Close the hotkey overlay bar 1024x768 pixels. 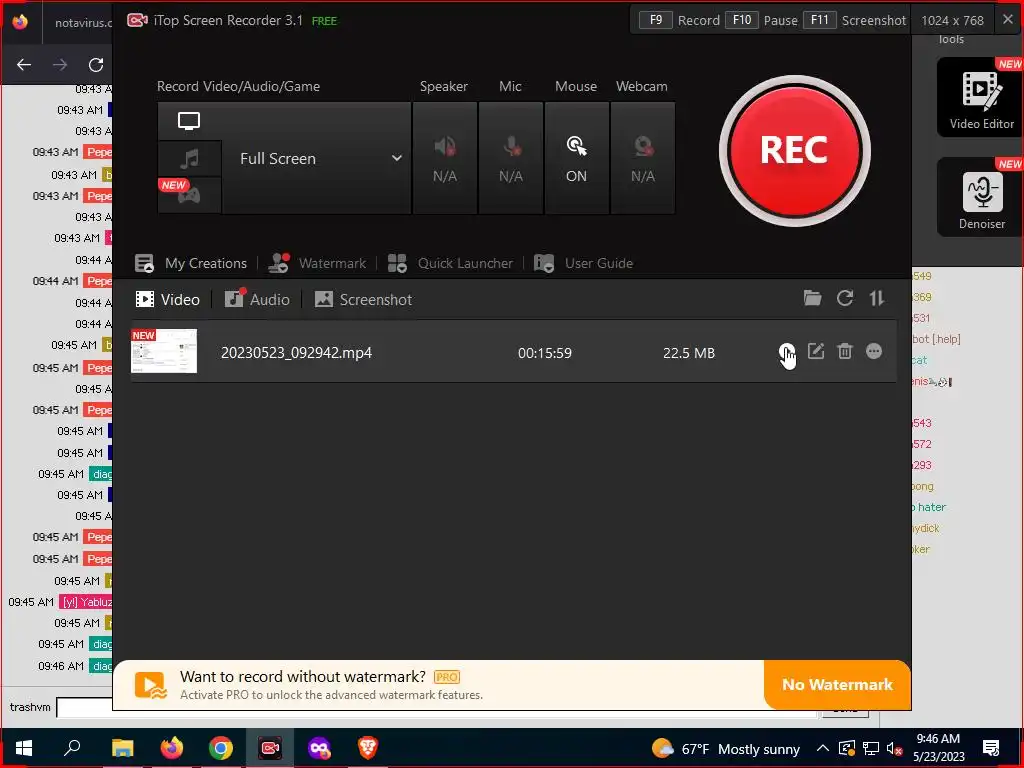(x=1008, y=20)
